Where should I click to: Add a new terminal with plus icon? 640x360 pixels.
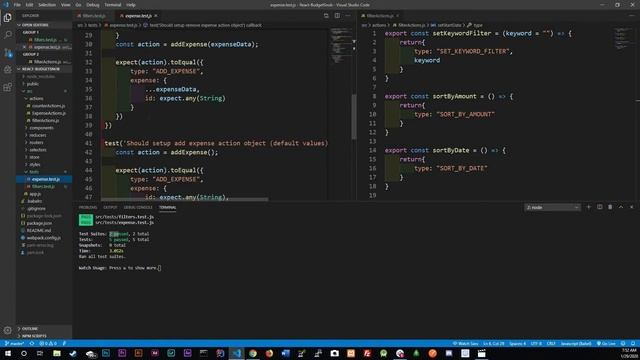589,207
